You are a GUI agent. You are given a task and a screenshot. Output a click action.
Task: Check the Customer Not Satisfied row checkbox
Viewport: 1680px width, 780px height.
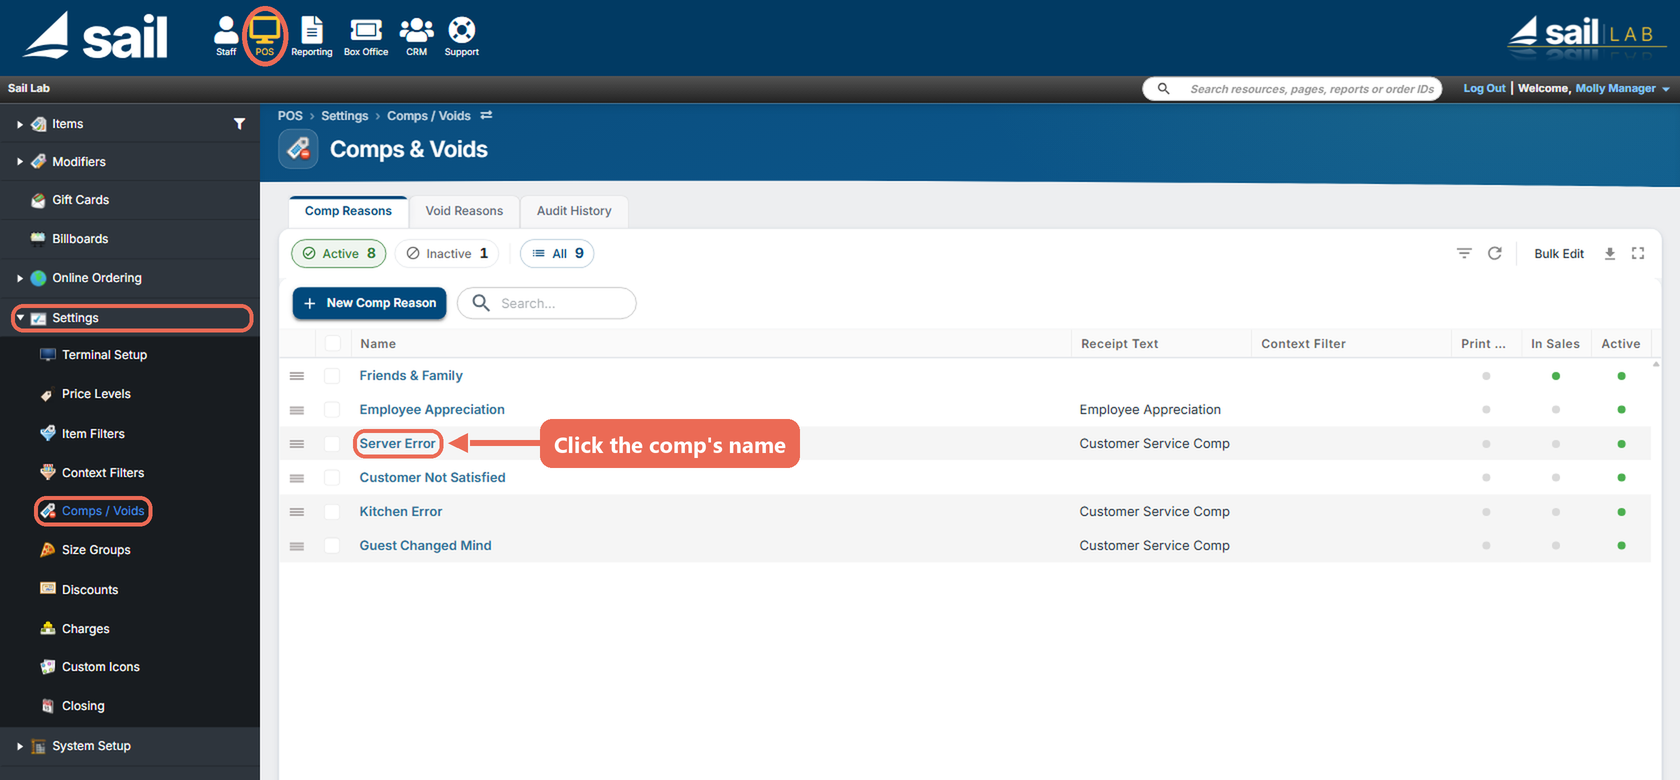coord(333,478)
